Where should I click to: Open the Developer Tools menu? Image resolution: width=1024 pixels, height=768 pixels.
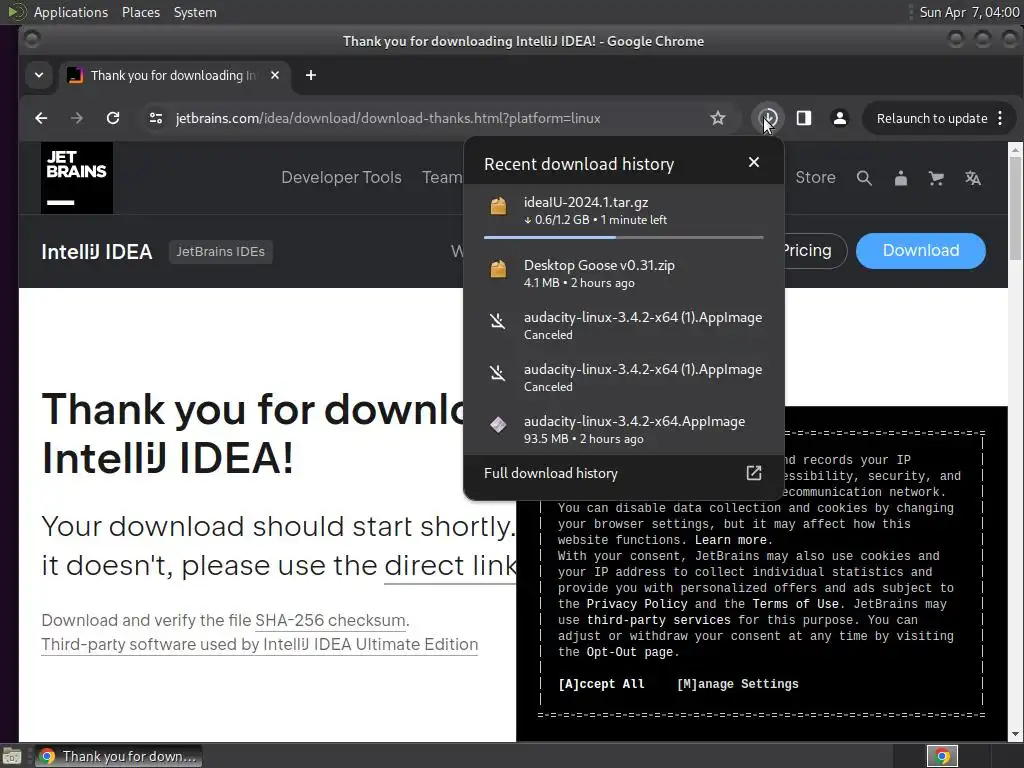341,177
